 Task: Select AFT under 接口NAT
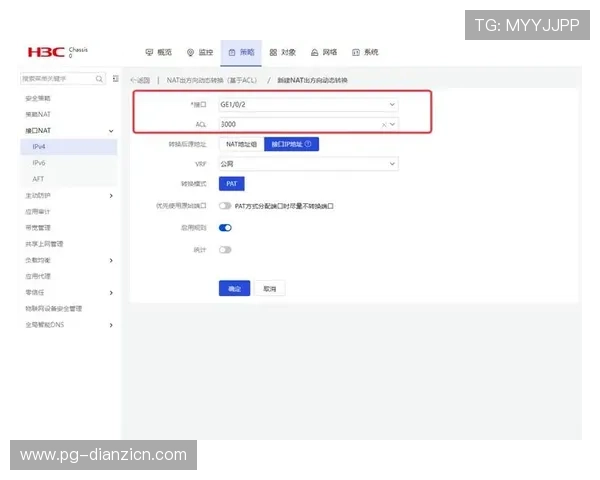[x=38, y=179]
